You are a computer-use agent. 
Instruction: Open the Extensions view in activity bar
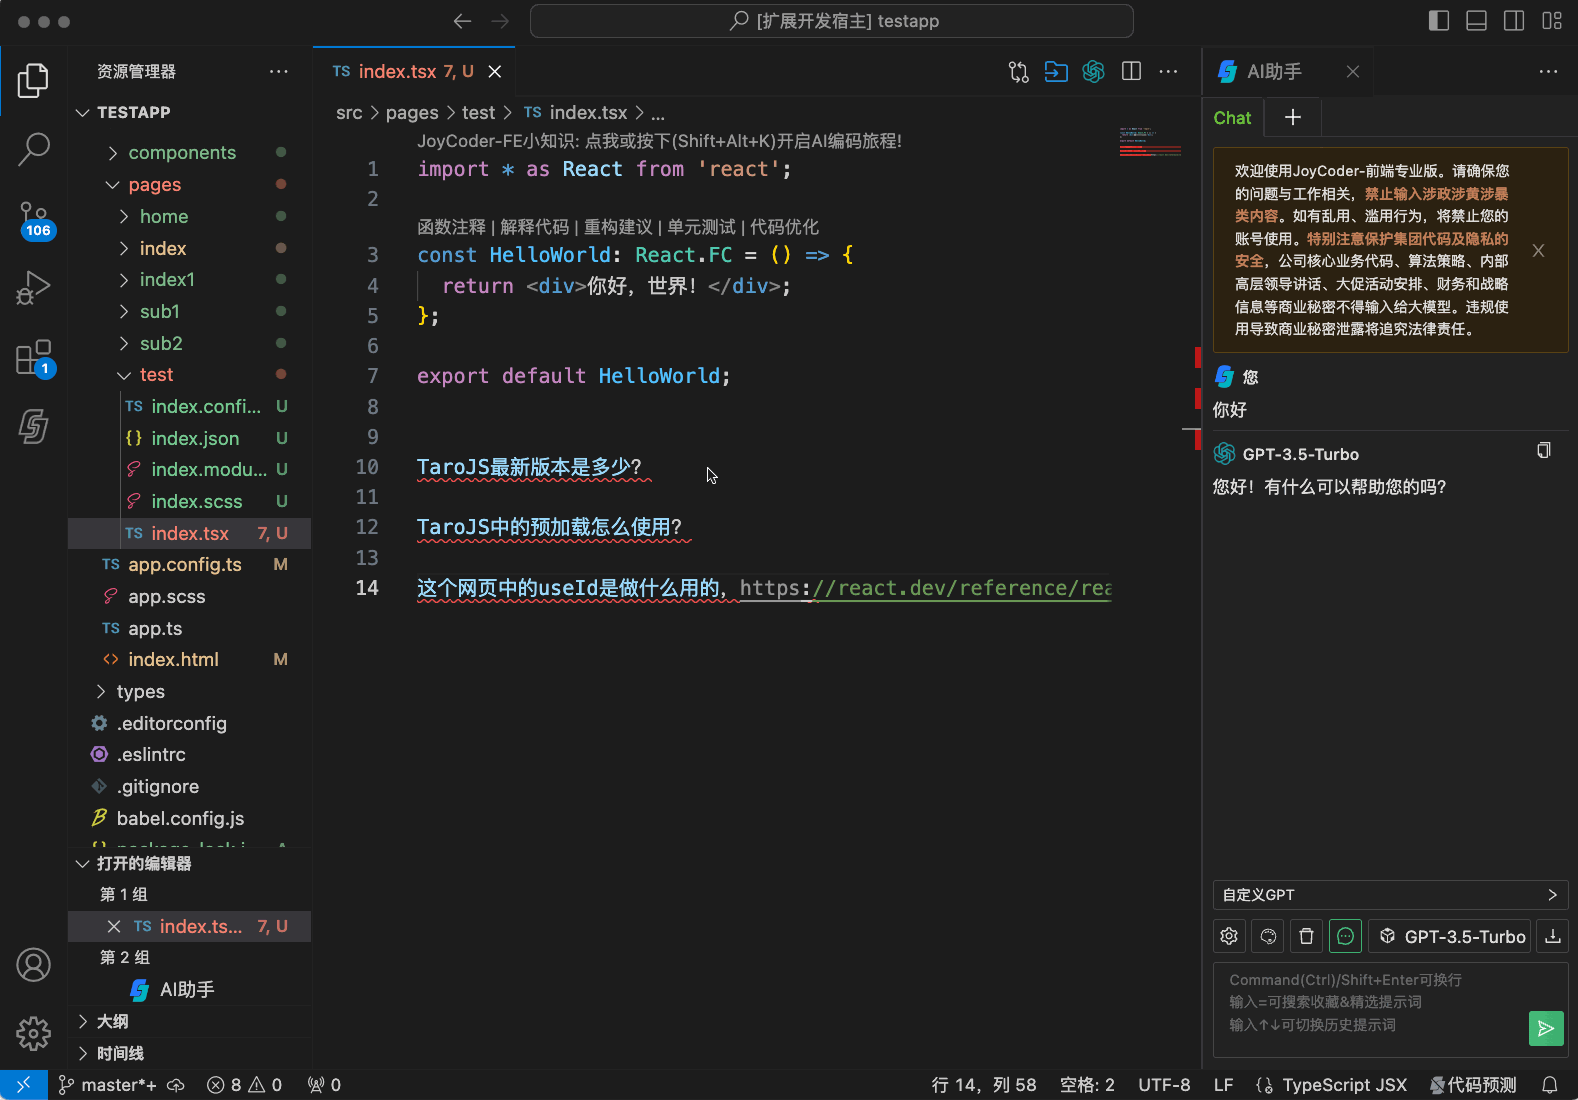tap(33, 357)
